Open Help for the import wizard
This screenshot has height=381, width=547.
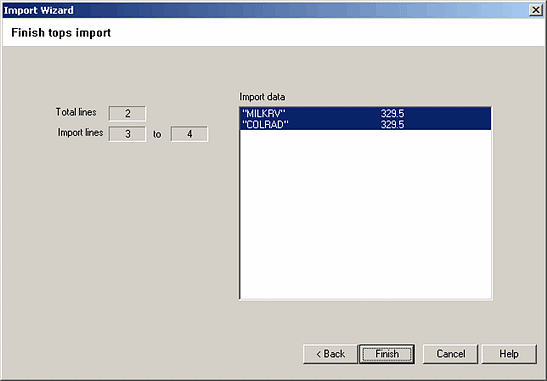tap(509, 354)
